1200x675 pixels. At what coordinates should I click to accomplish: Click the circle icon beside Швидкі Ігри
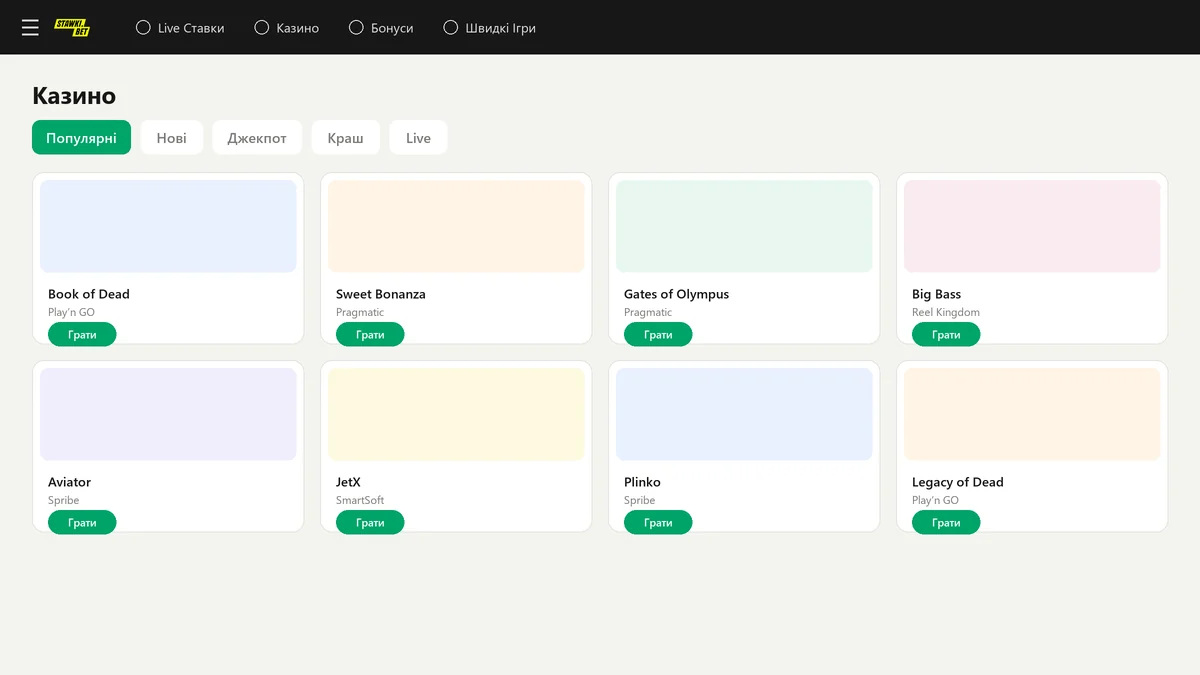(451, 28)
